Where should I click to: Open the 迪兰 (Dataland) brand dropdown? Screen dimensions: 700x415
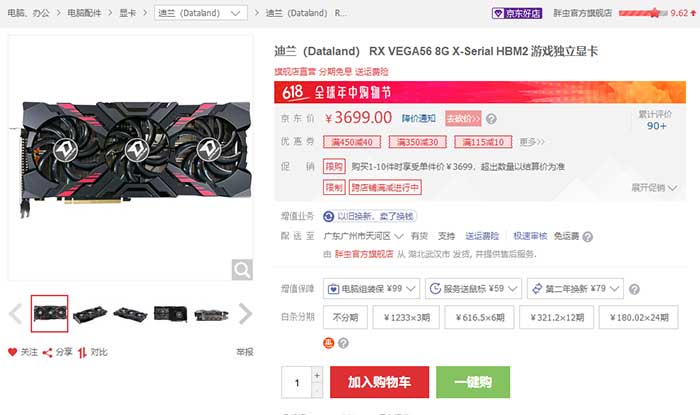pyautogui.click(x=200, y=13)
